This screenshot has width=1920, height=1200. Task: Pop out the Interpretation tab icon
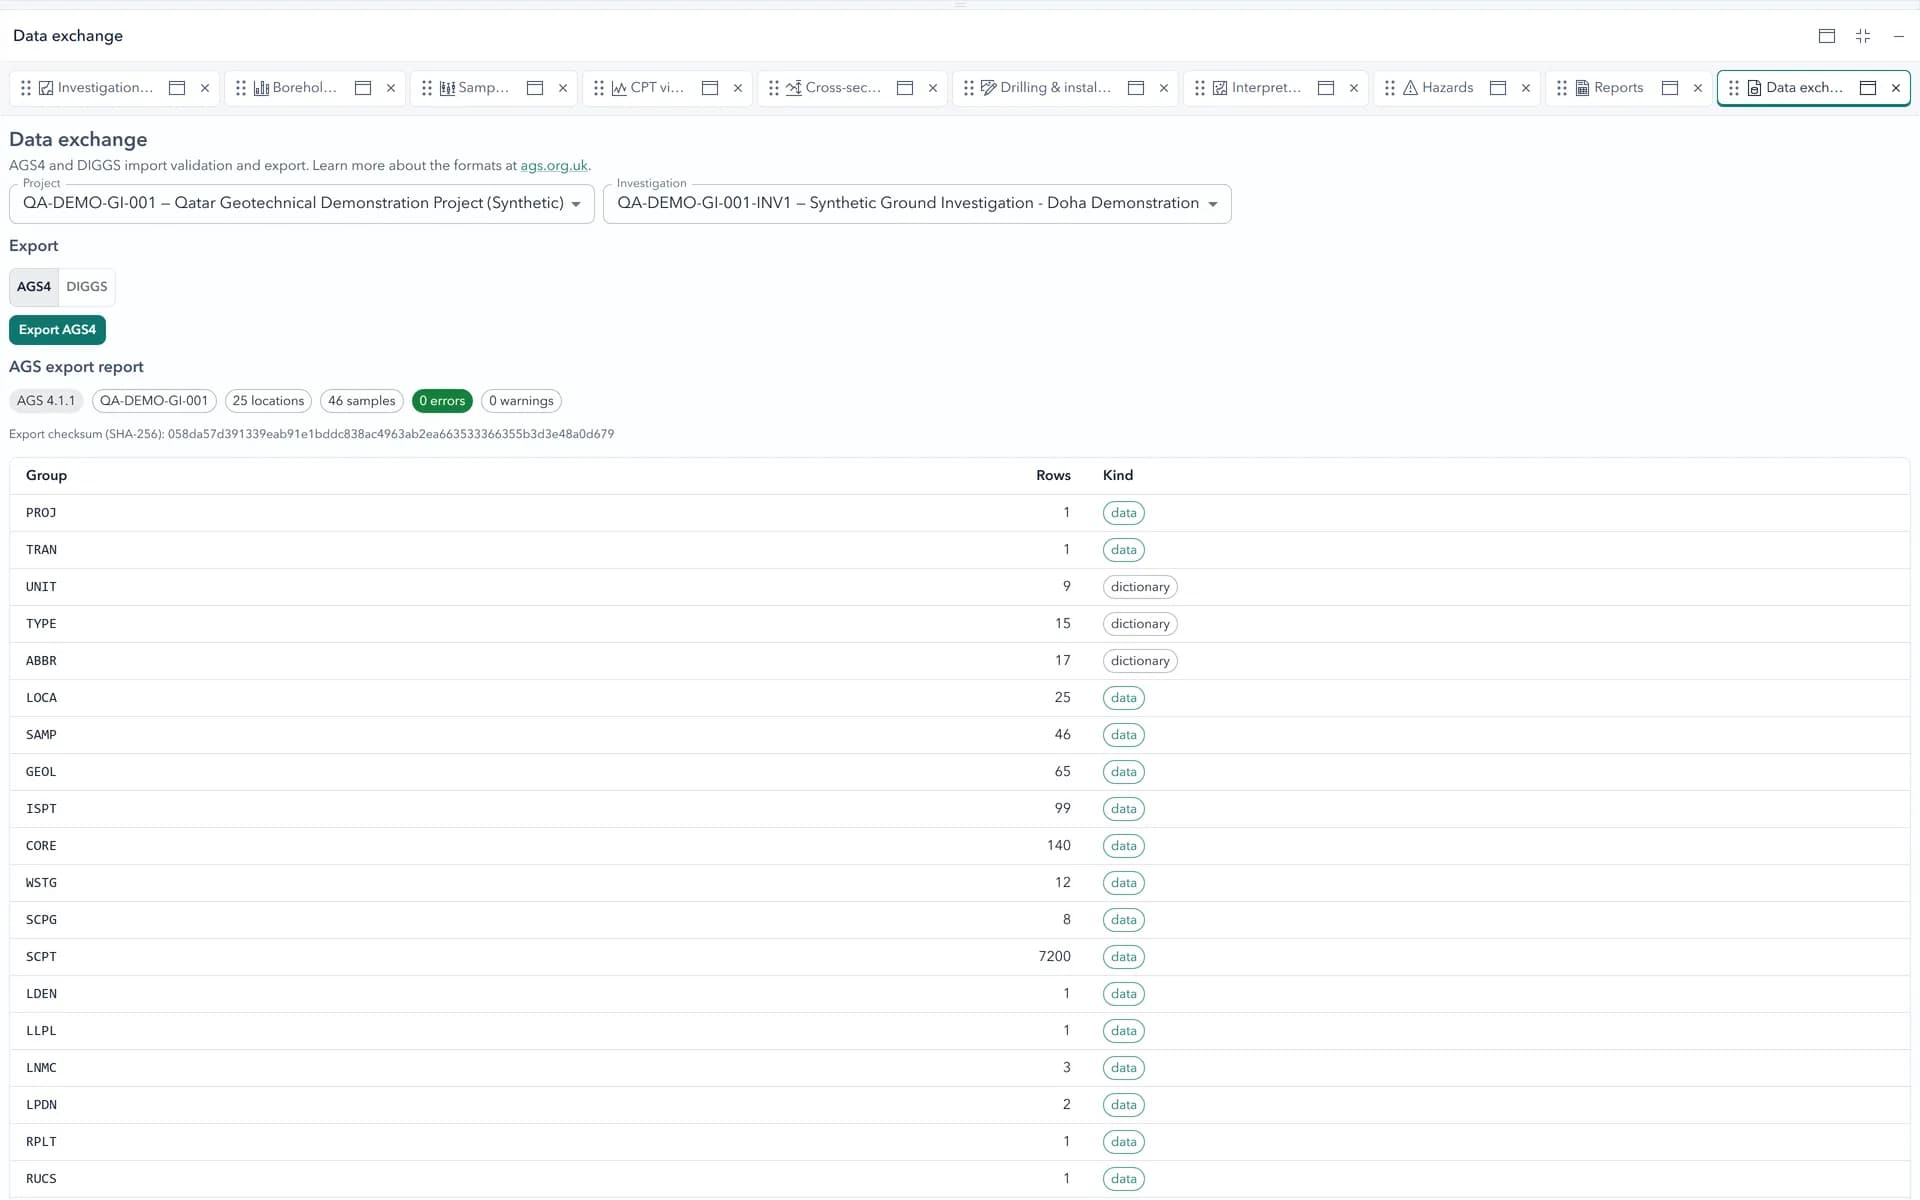(1326, 88)
